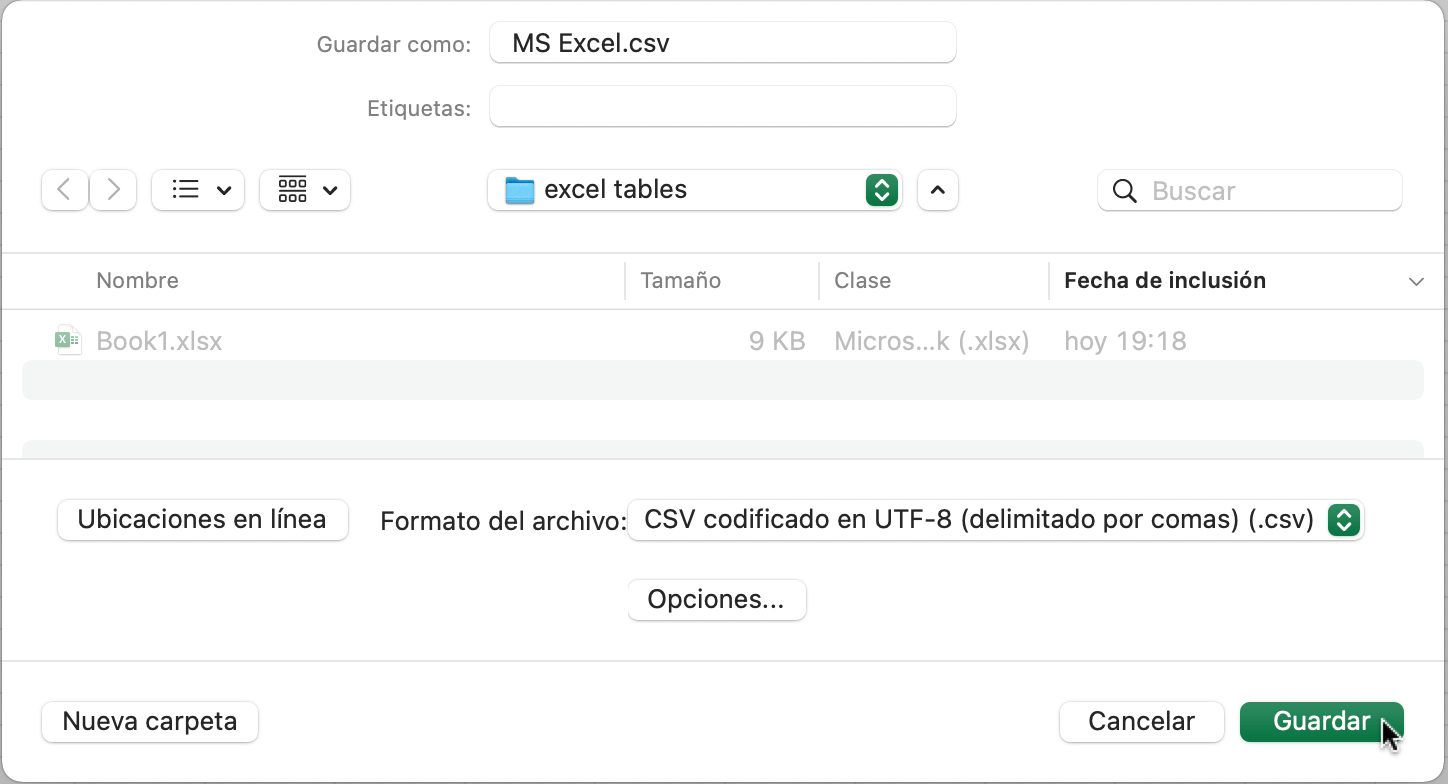This screenshot has width=1448, height=784.
Task: Select the Book1.xlsx Excel file icon
Action: (66, 340)
